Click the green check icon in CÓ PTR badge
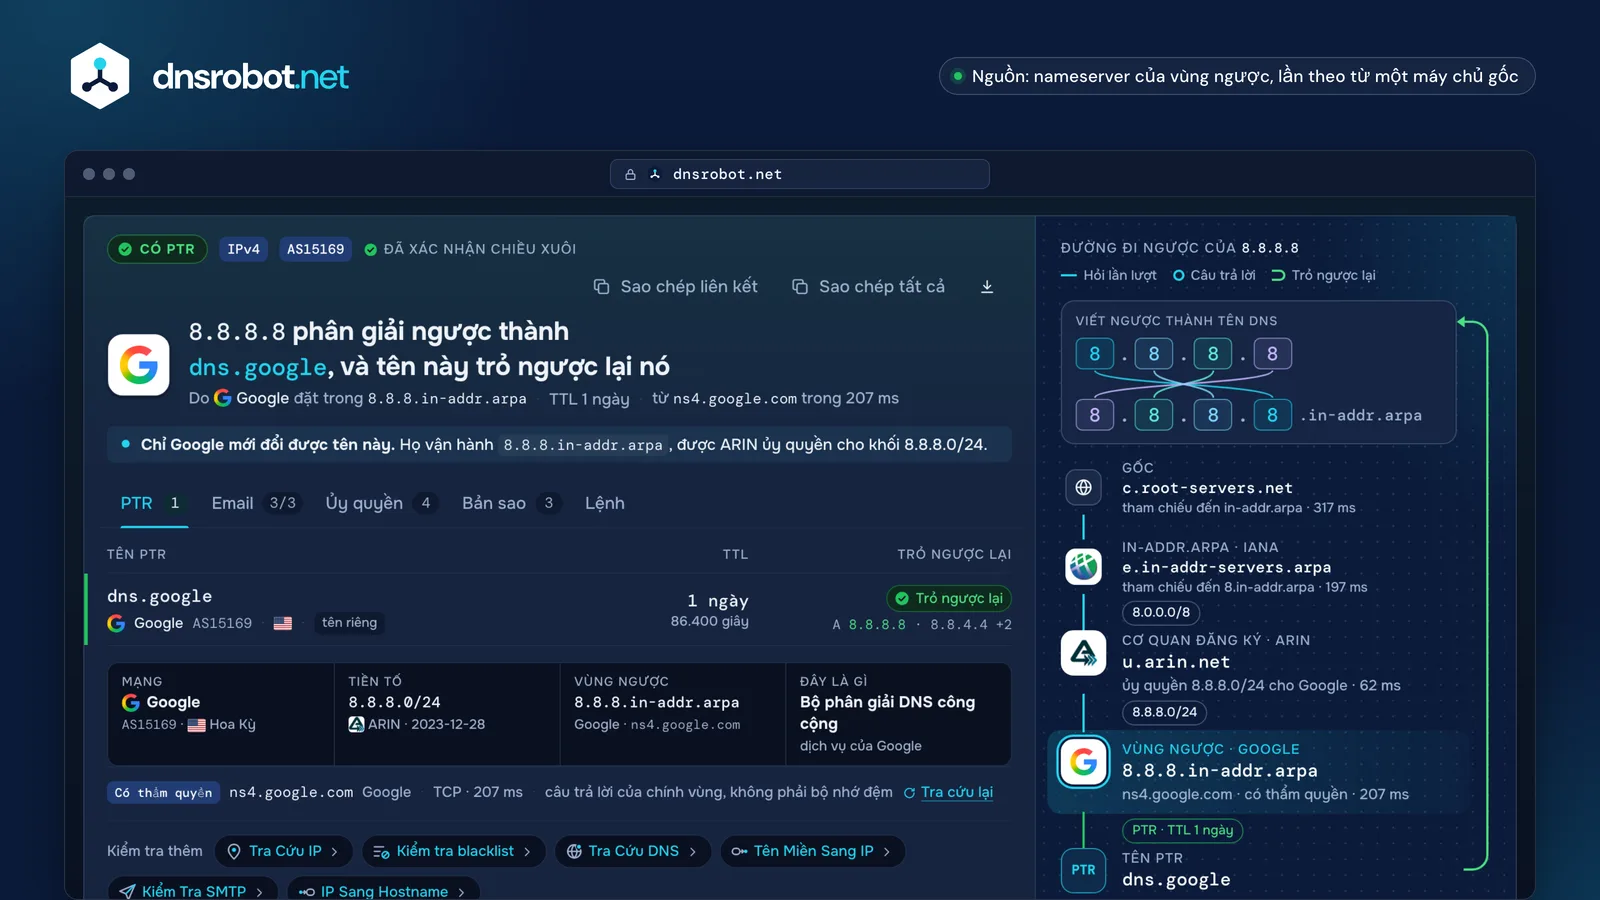Screen dimensions: 1600x900 click(x=125, y=249)
